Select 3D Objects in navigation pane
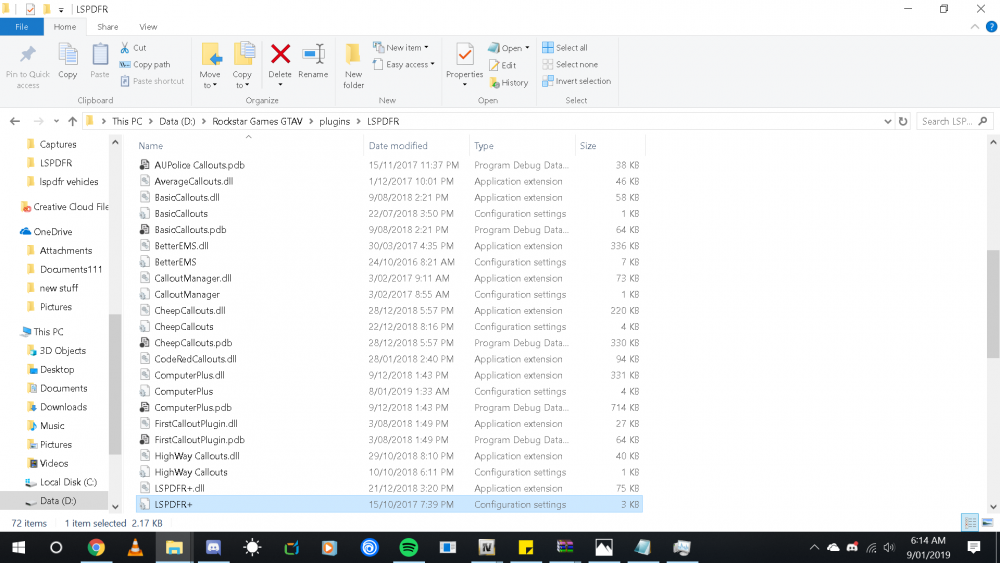 [x=62, y=351]
